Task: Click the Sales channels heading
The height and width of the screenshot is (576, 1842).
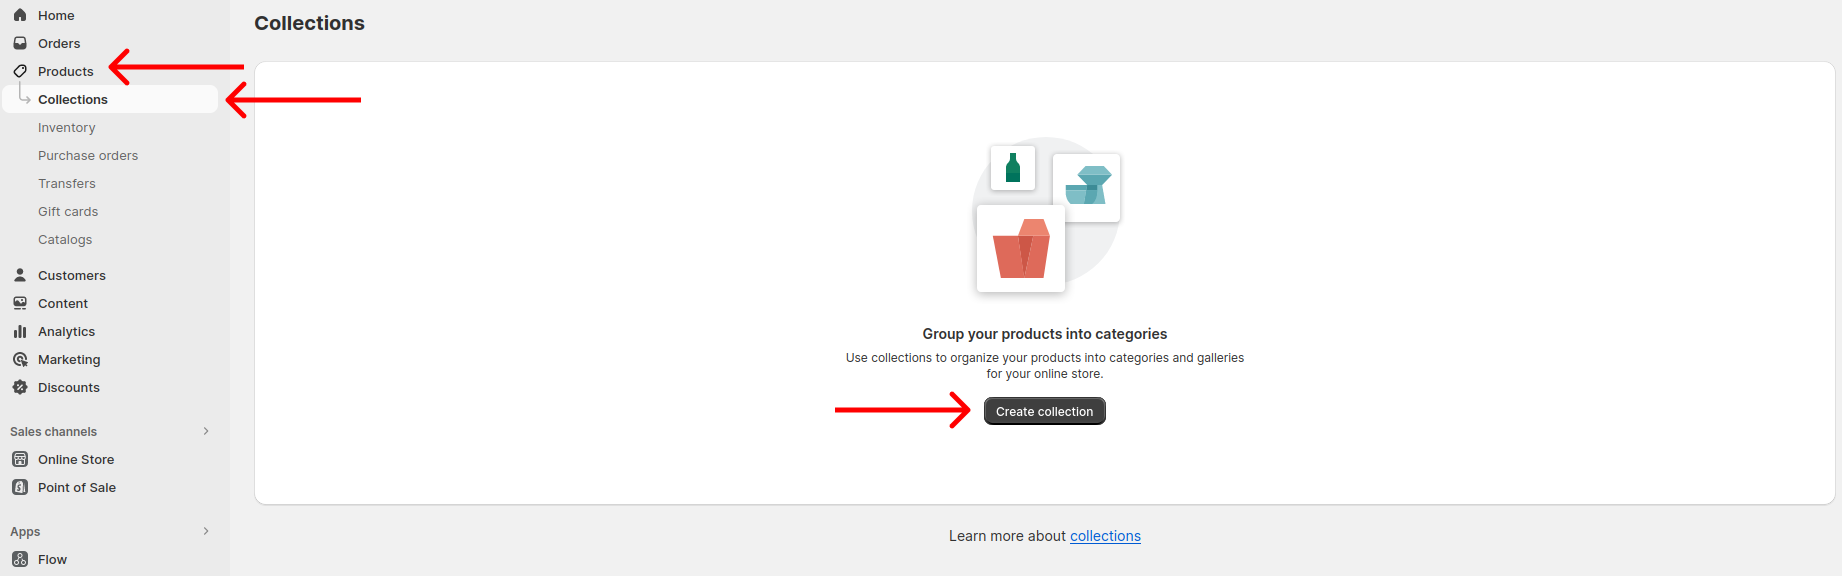Action: (54, 431)
